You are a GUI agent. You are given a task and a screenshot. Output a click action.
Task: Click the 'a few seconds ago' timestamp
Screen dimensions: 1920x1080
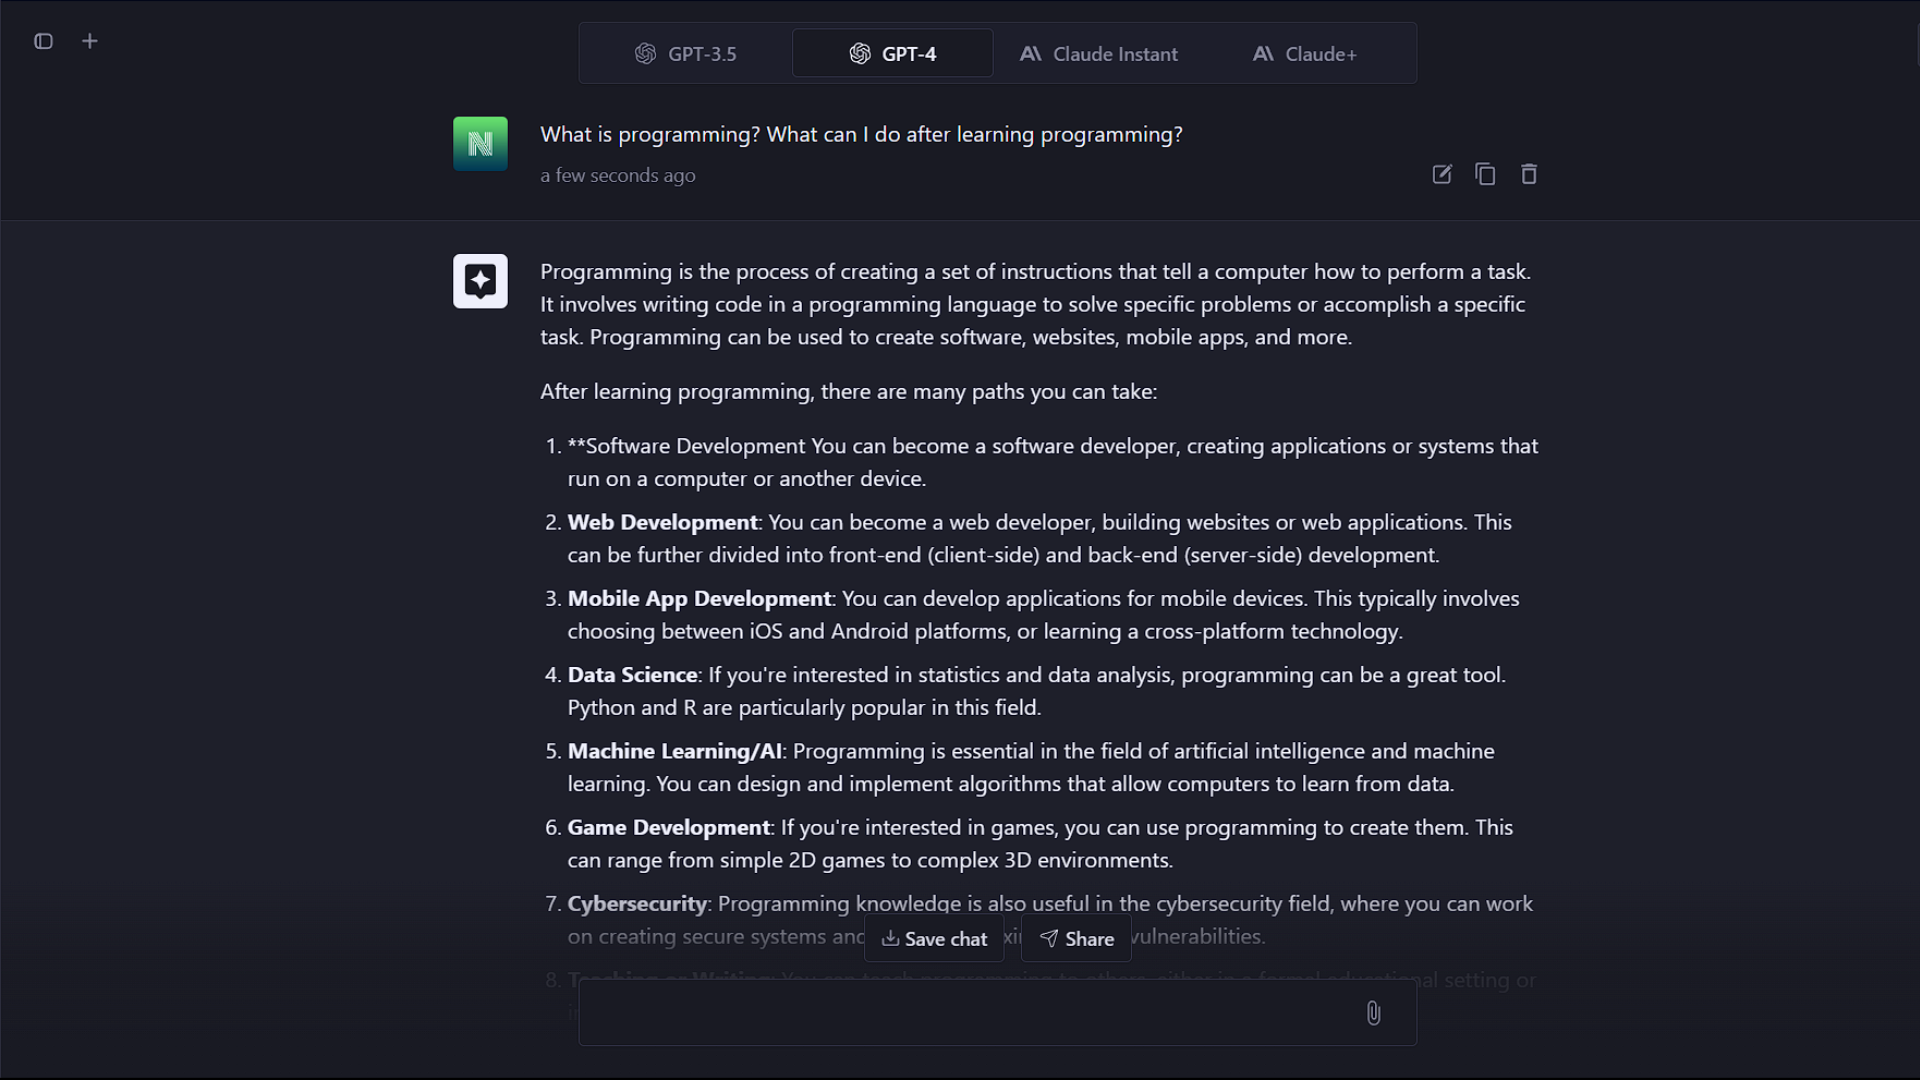(x=617, y=175)
